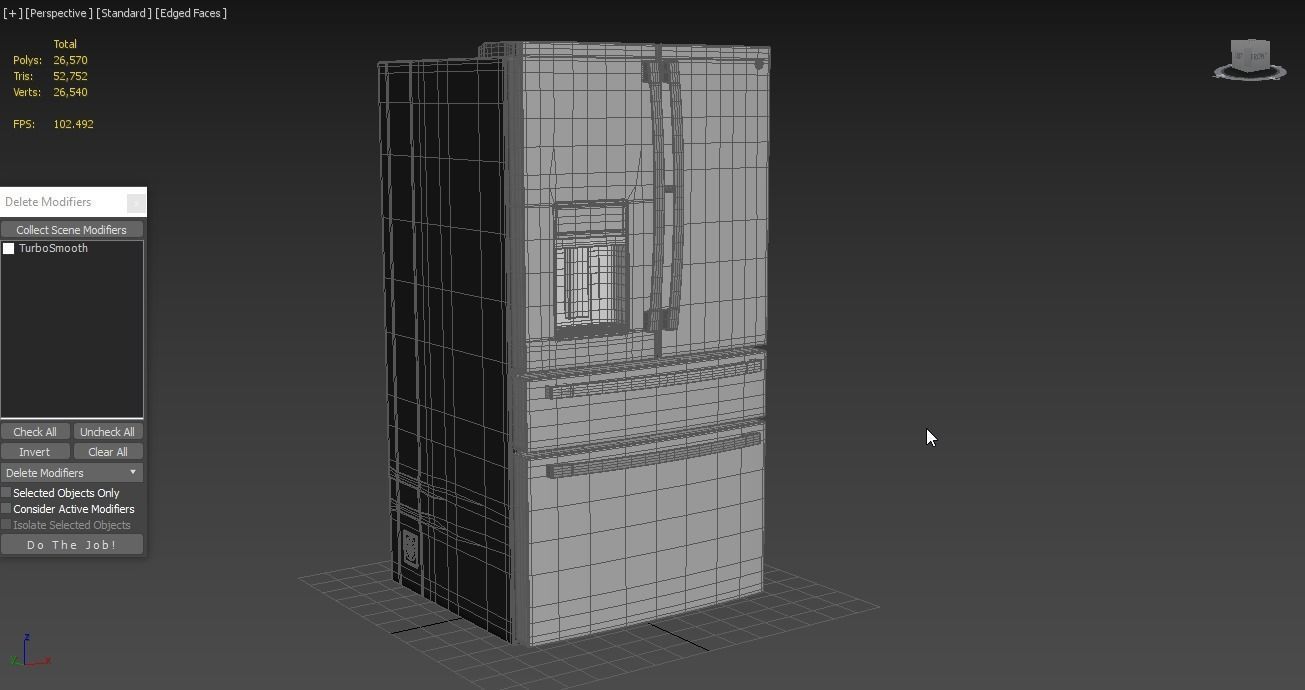Enable Selected Objects Only checkbox
This screenshot has width=1305, height=690.
pos(6,493)
